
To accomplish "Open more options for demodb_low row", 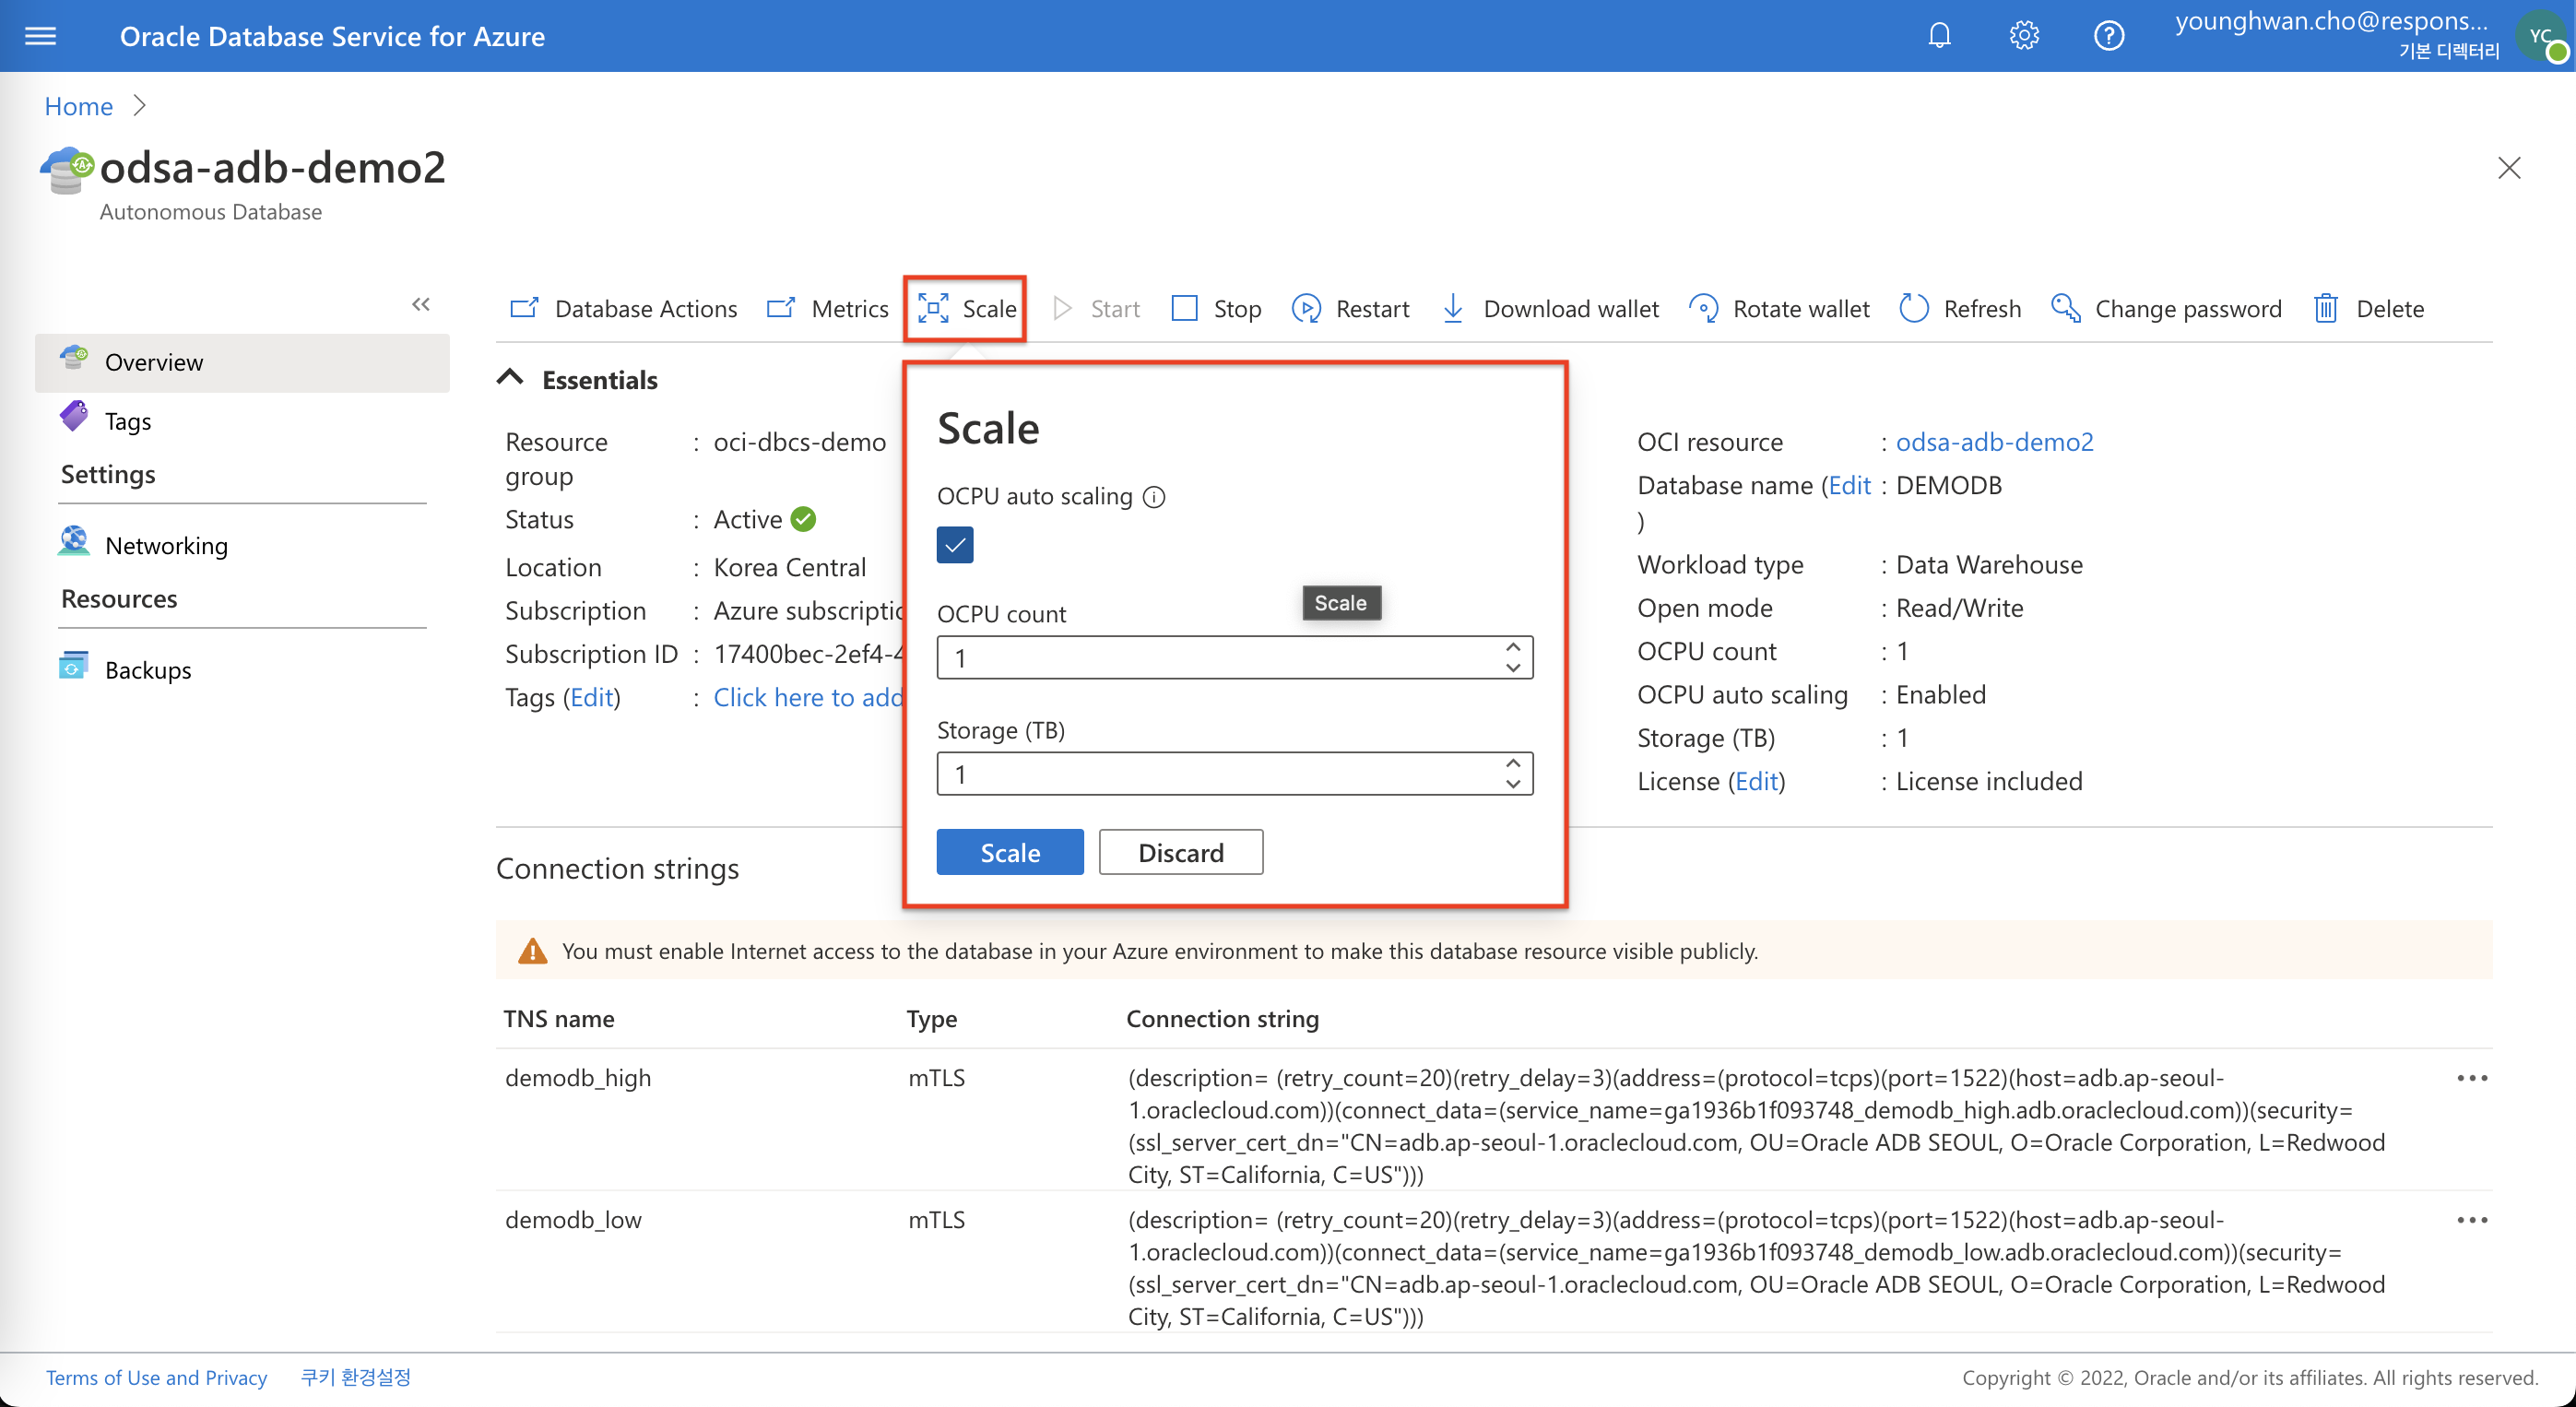I will (2472, 1220).
